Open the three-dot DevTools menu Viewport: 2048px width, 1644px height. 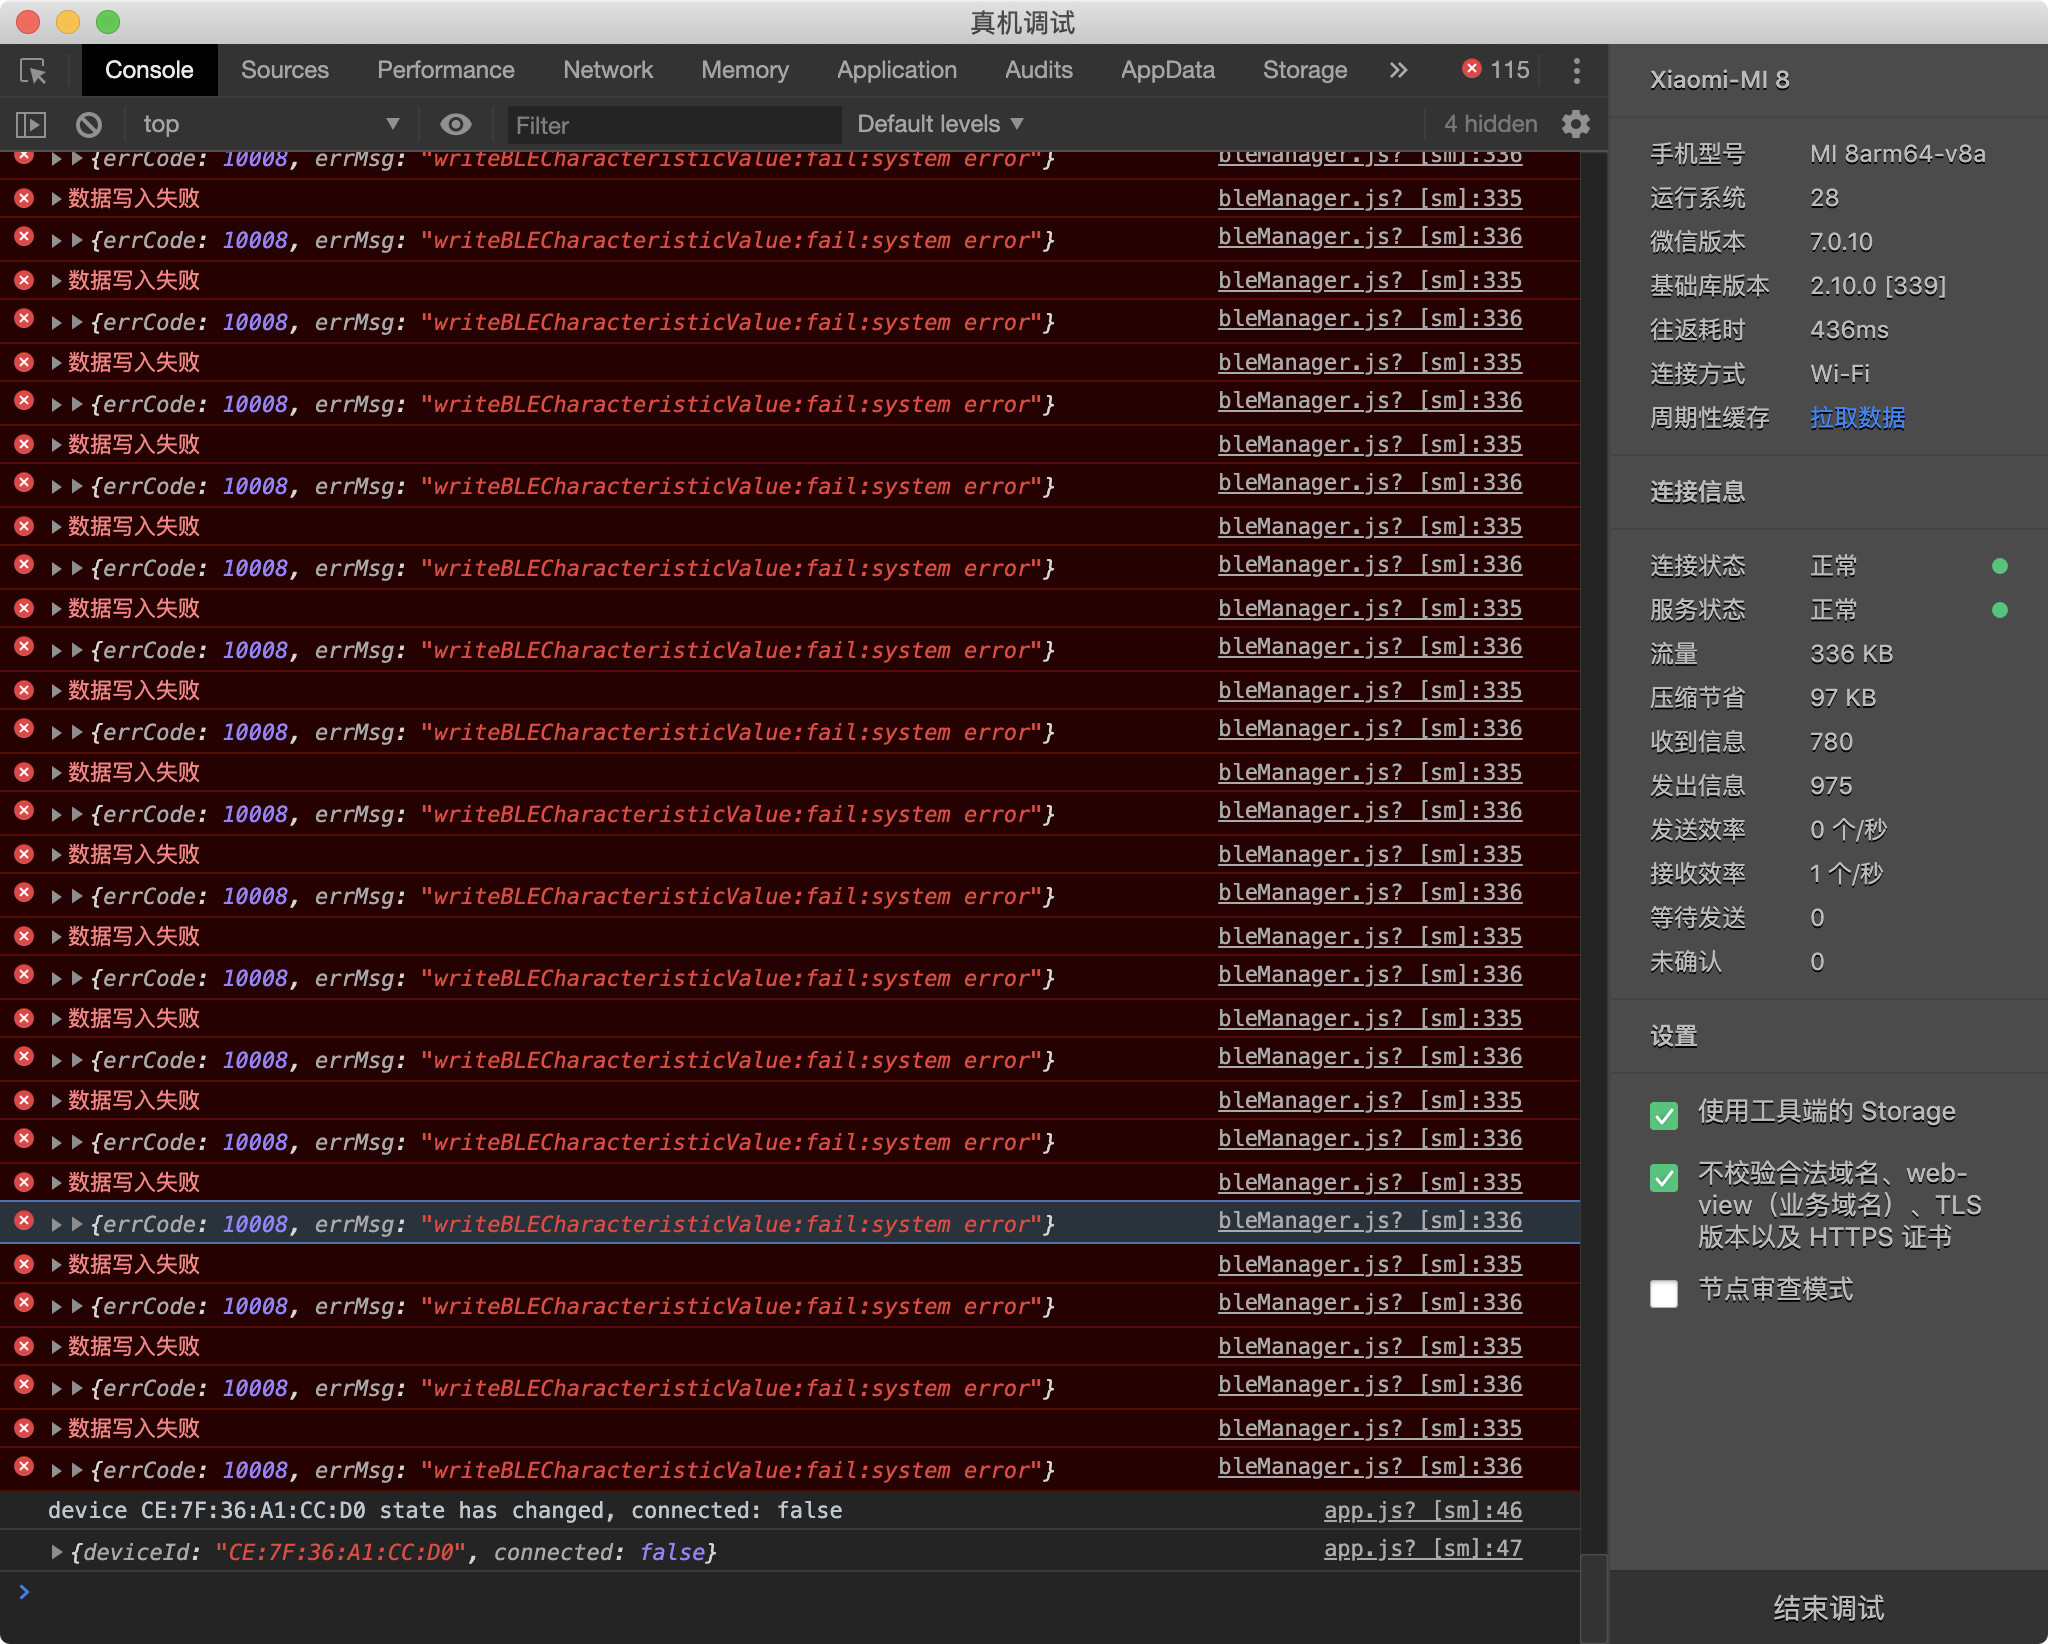coord(1576,71)
